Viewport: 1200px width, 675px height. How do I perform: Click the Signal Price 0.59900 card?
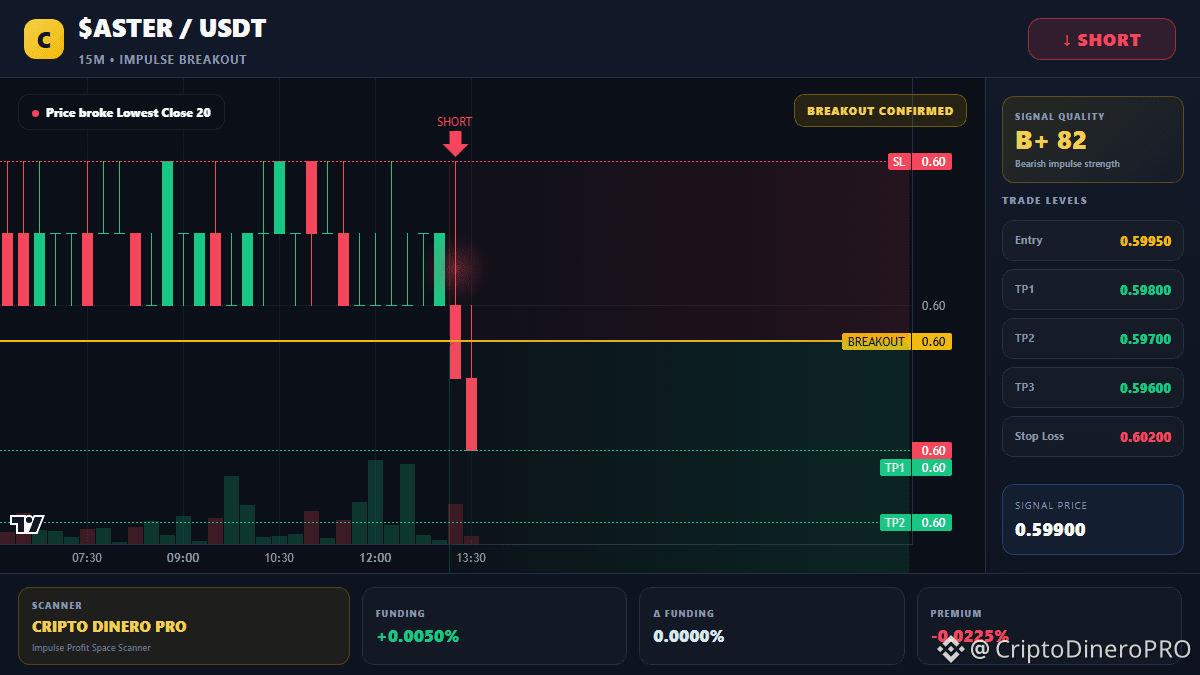pyautogui.click(x=1093, y=519)
